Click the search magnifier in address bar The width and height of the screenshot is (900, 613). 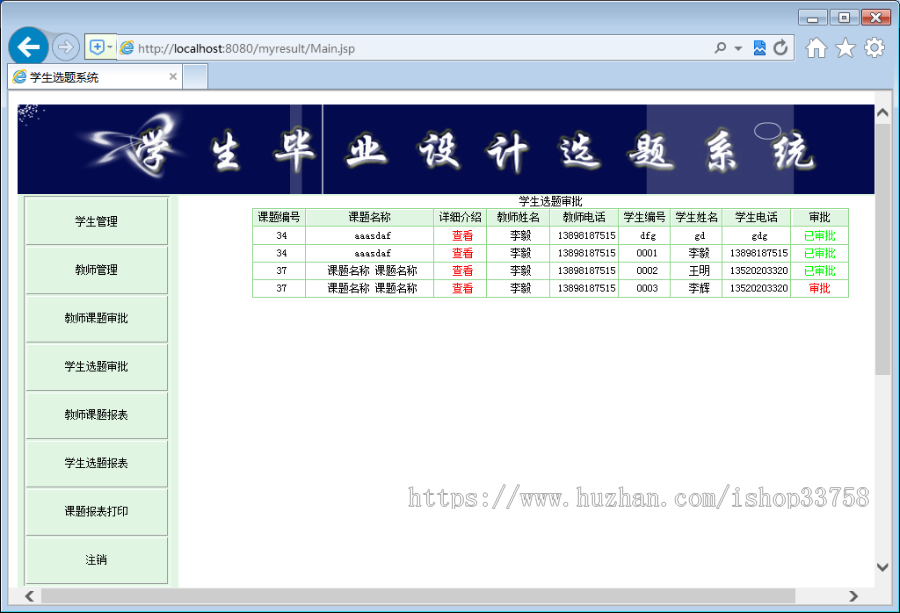click(x=720, y=48)
